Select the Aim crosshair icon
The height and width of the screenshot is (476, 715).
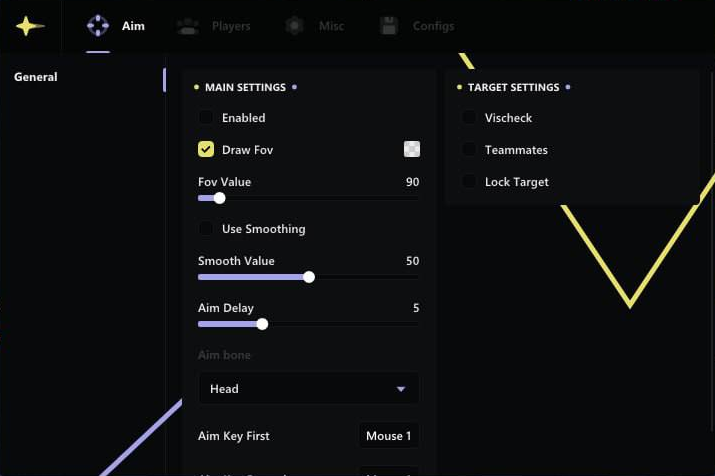click(98, 26)
